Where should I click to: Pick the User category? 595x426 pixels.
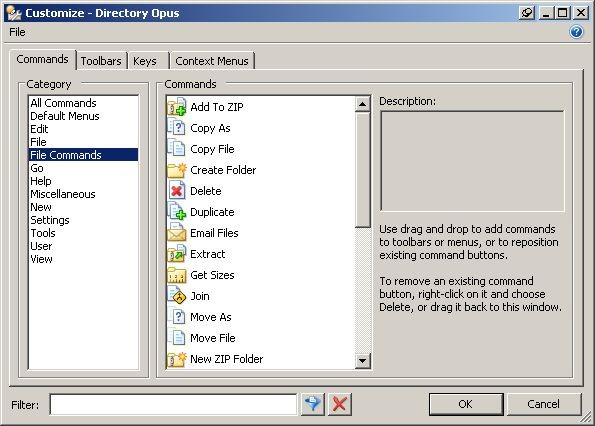[x=41, y=246]
